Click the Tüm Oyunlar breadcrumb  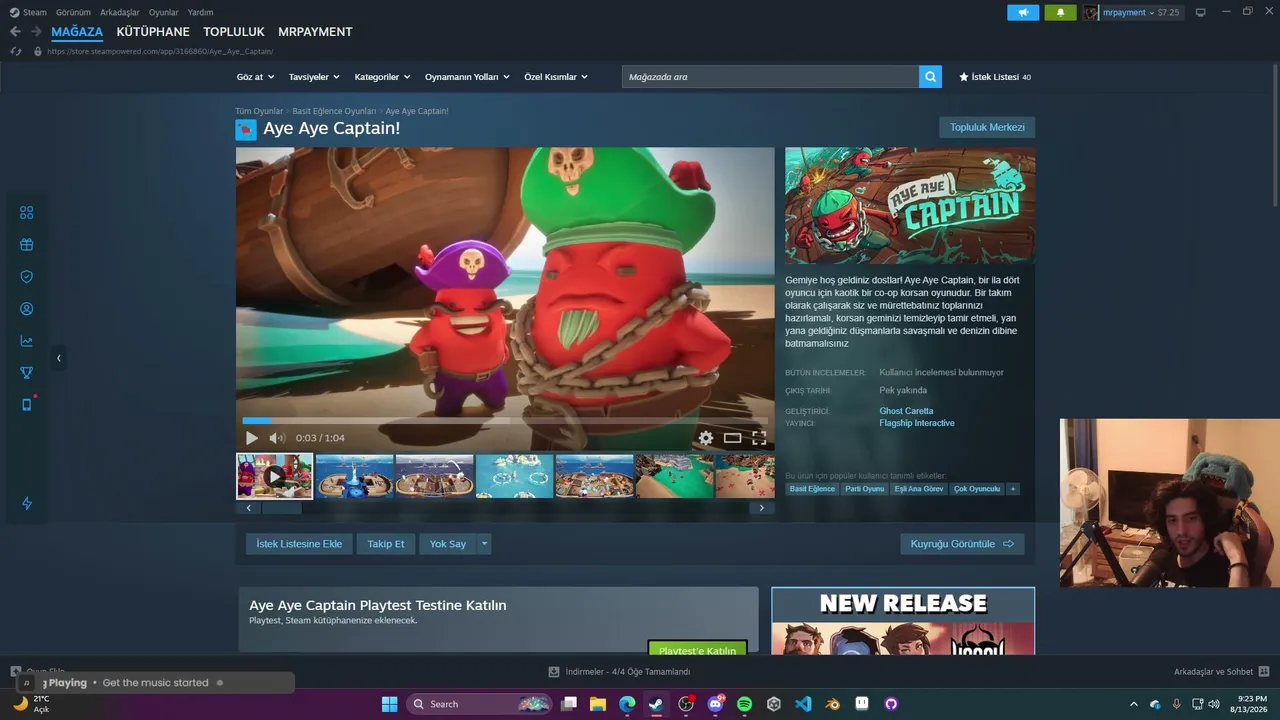click(259, 111)
